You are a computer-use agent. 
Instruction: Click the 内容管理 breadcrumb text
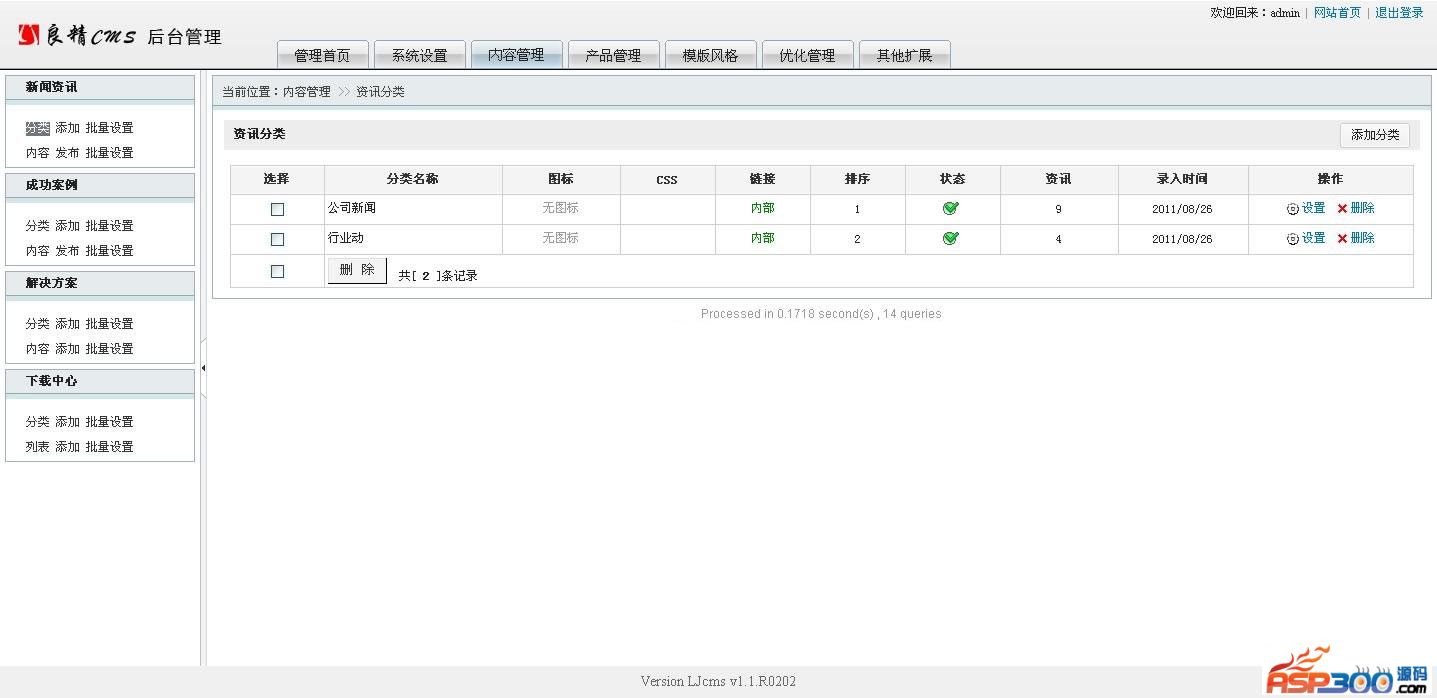tap(306, 92)
